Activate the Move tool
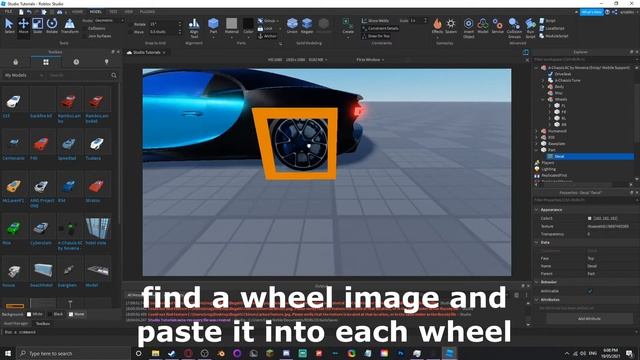The height and width of the screenshot is (360, 640). (23, 26)
